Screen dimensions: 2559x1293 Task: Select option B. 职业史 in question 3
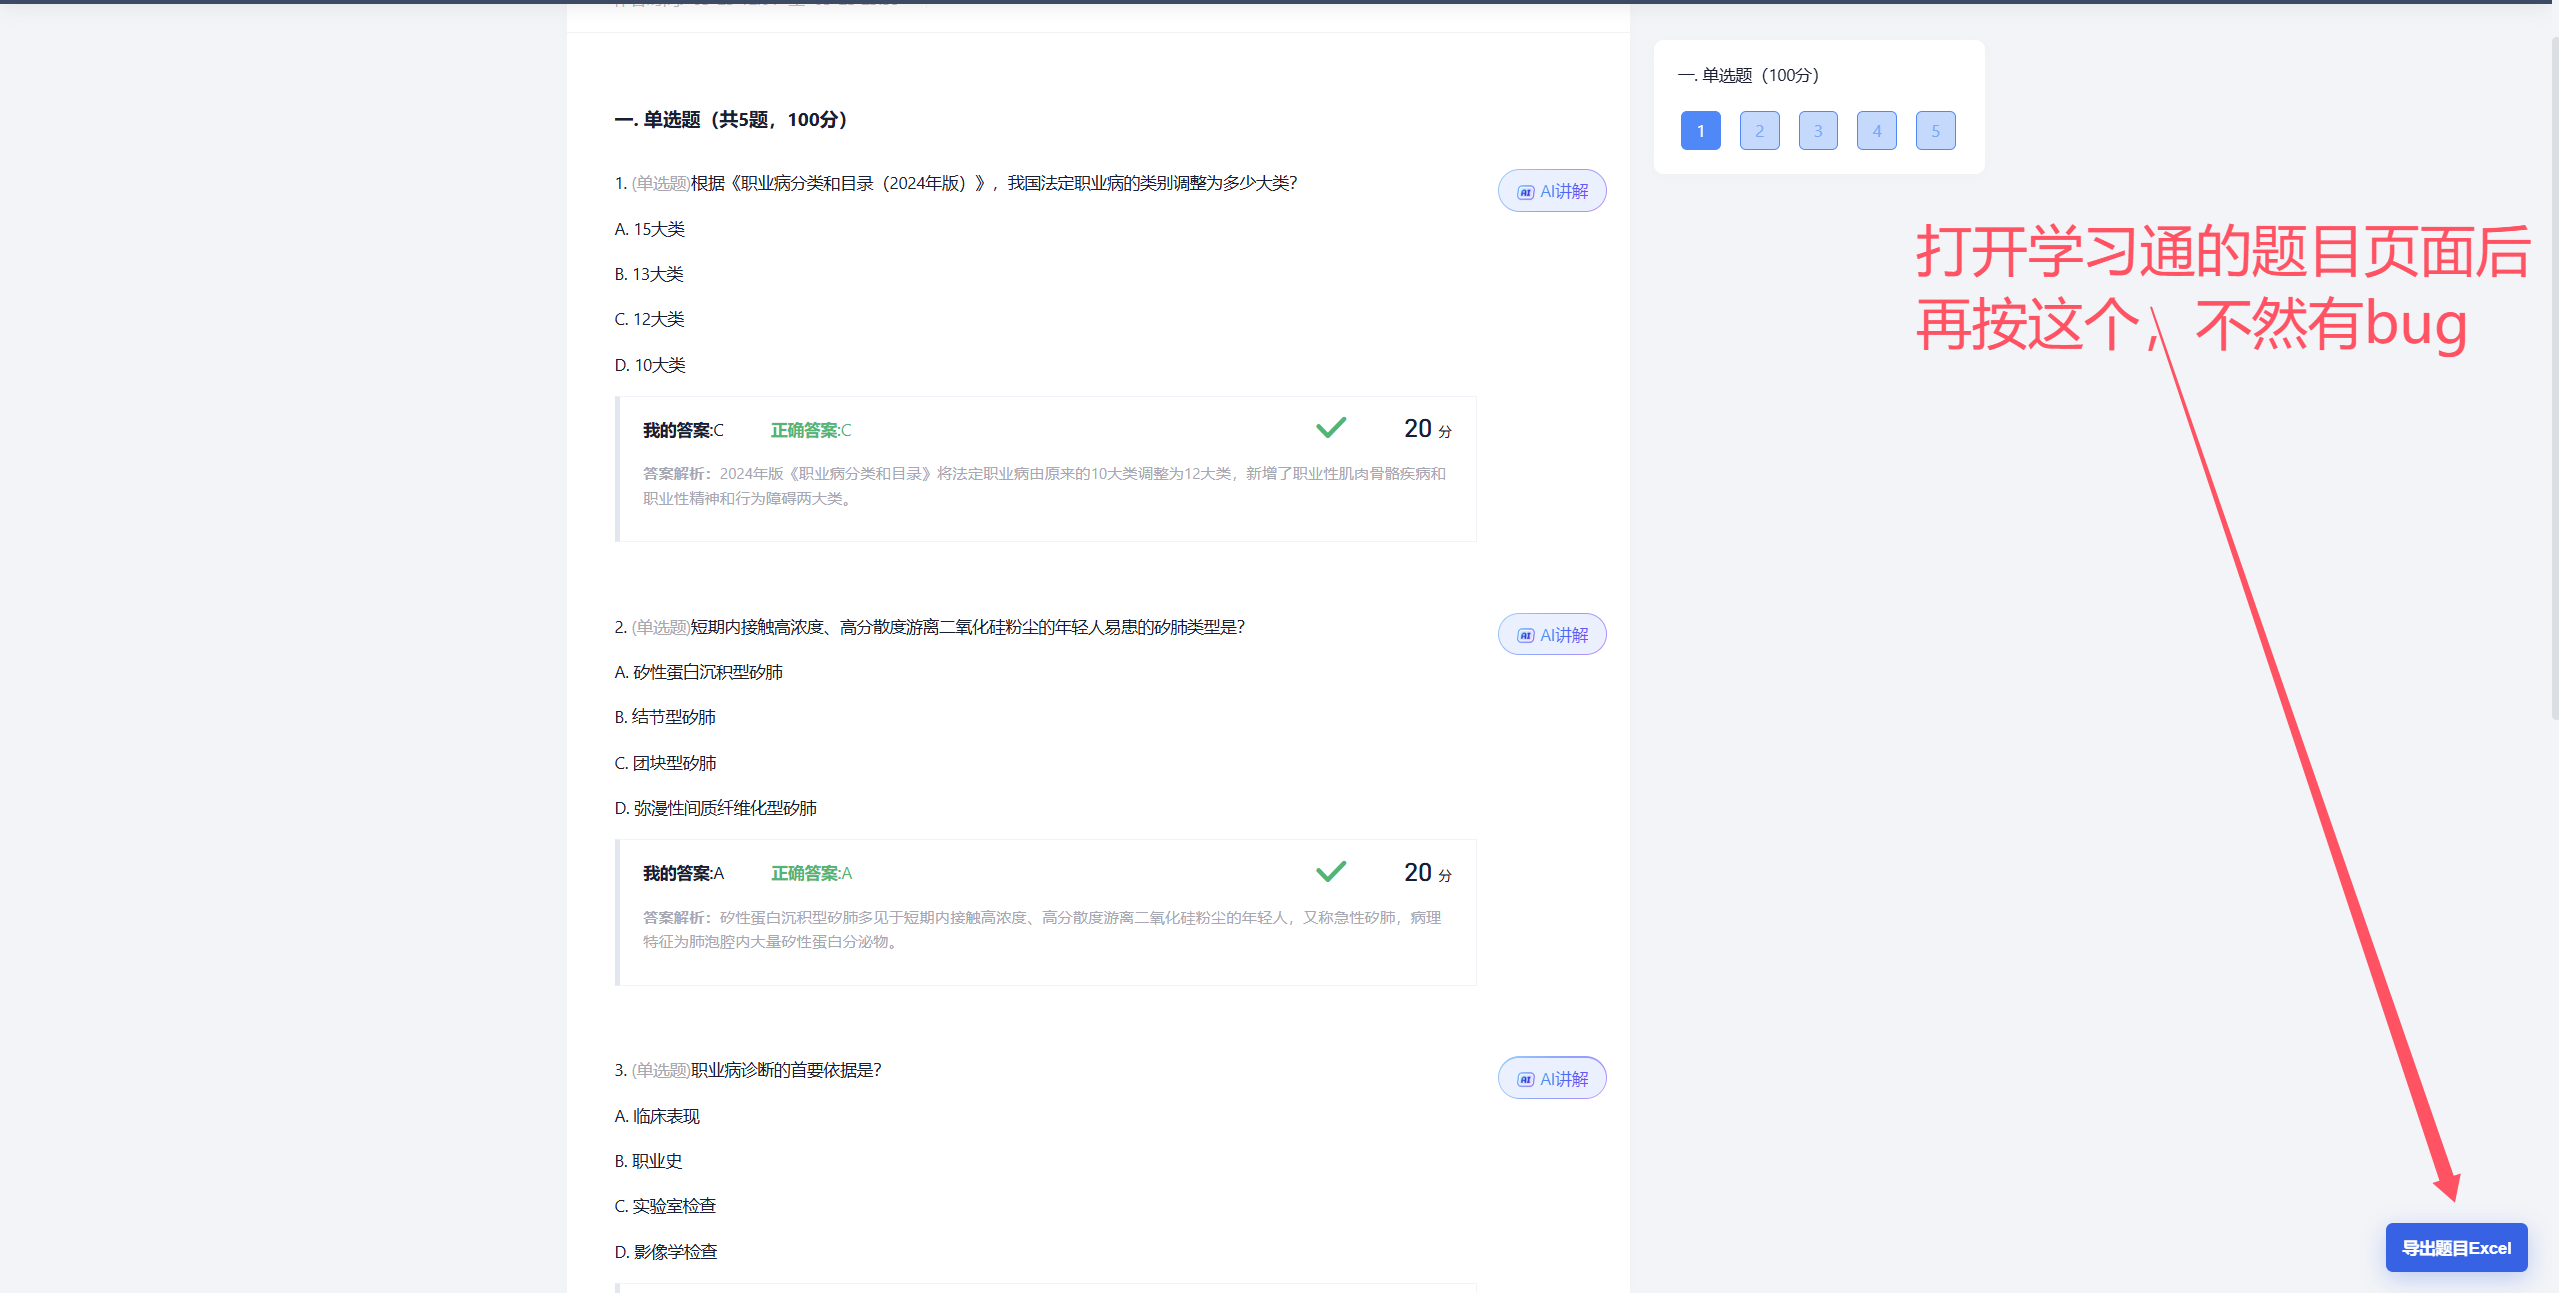pos(648,1161)
